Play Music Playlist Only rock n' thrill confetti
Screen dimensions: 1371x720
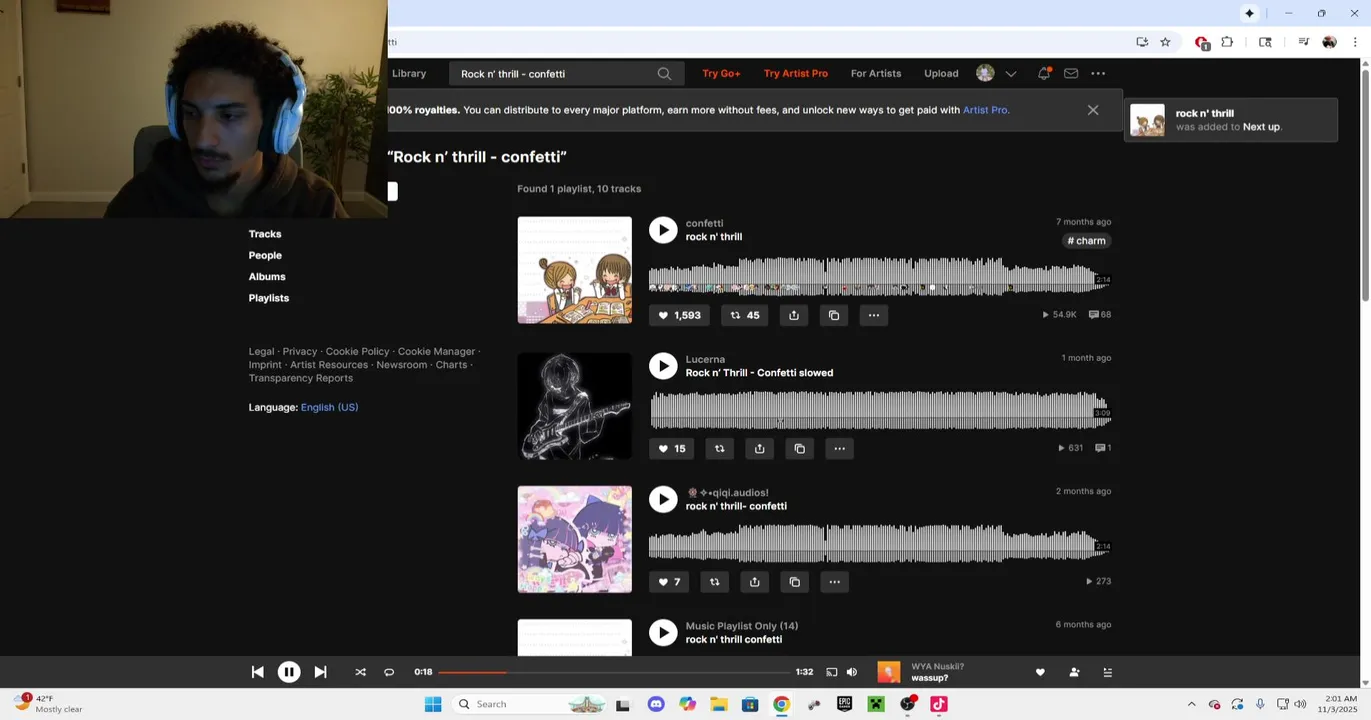coord(663,633)
